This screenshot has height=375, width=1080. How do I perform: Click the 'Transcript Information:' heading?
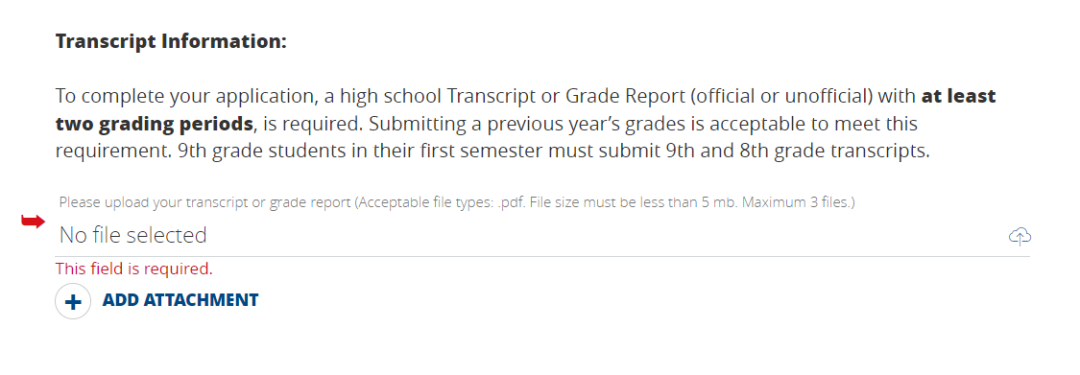pyautogui.click(x=171, y=42)
